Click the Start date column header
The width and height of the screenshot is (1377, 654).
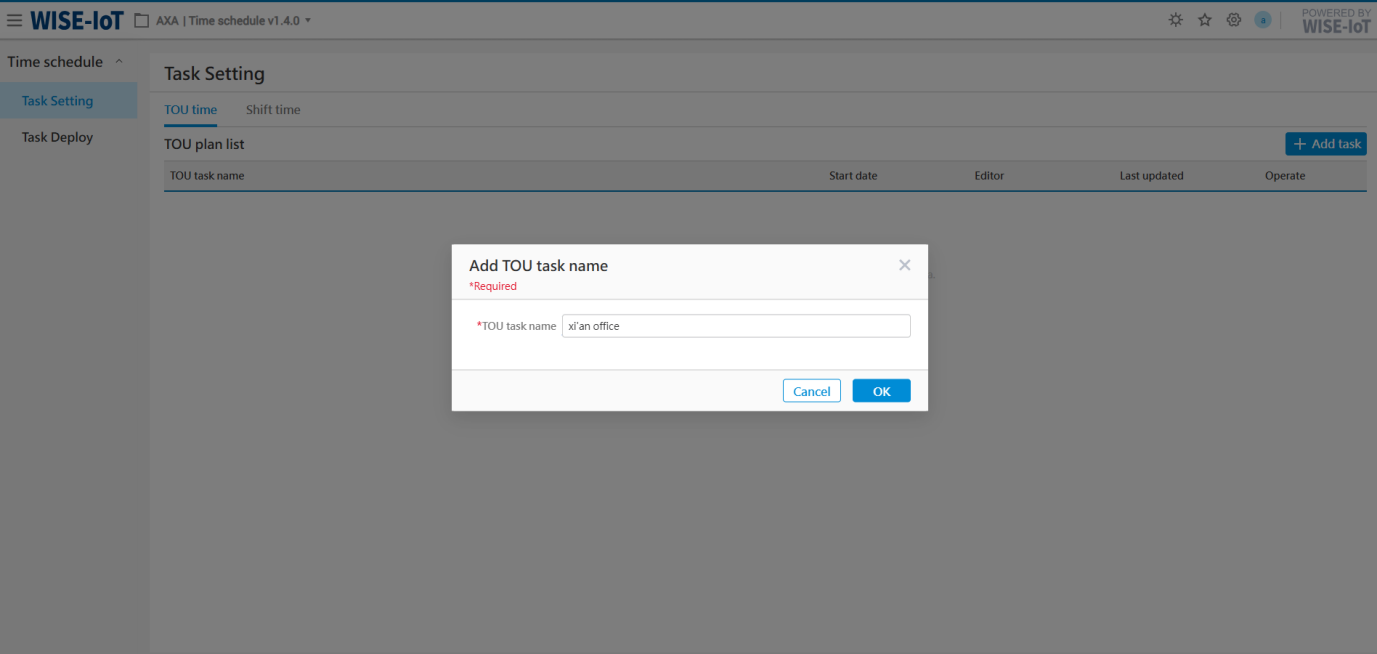click(x=853, y=176)
